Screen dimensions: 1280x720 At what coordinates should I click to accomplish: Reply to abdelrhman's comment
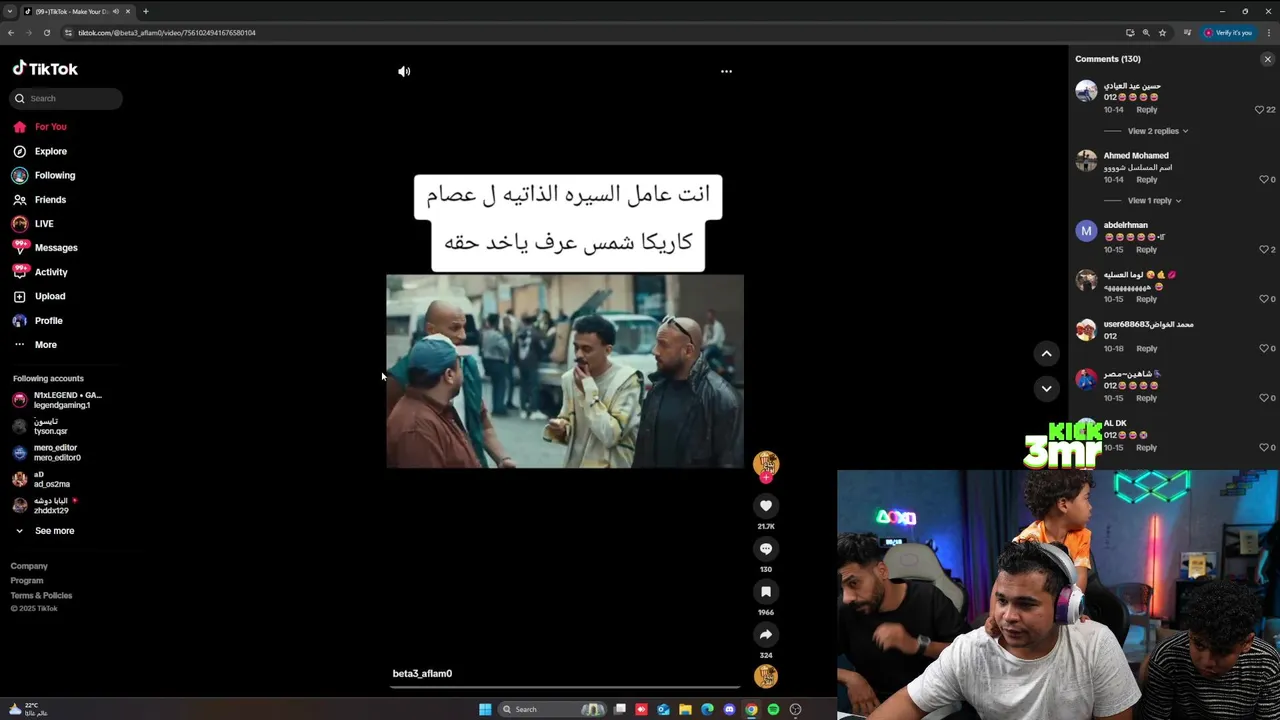[x=1147, y=250]
